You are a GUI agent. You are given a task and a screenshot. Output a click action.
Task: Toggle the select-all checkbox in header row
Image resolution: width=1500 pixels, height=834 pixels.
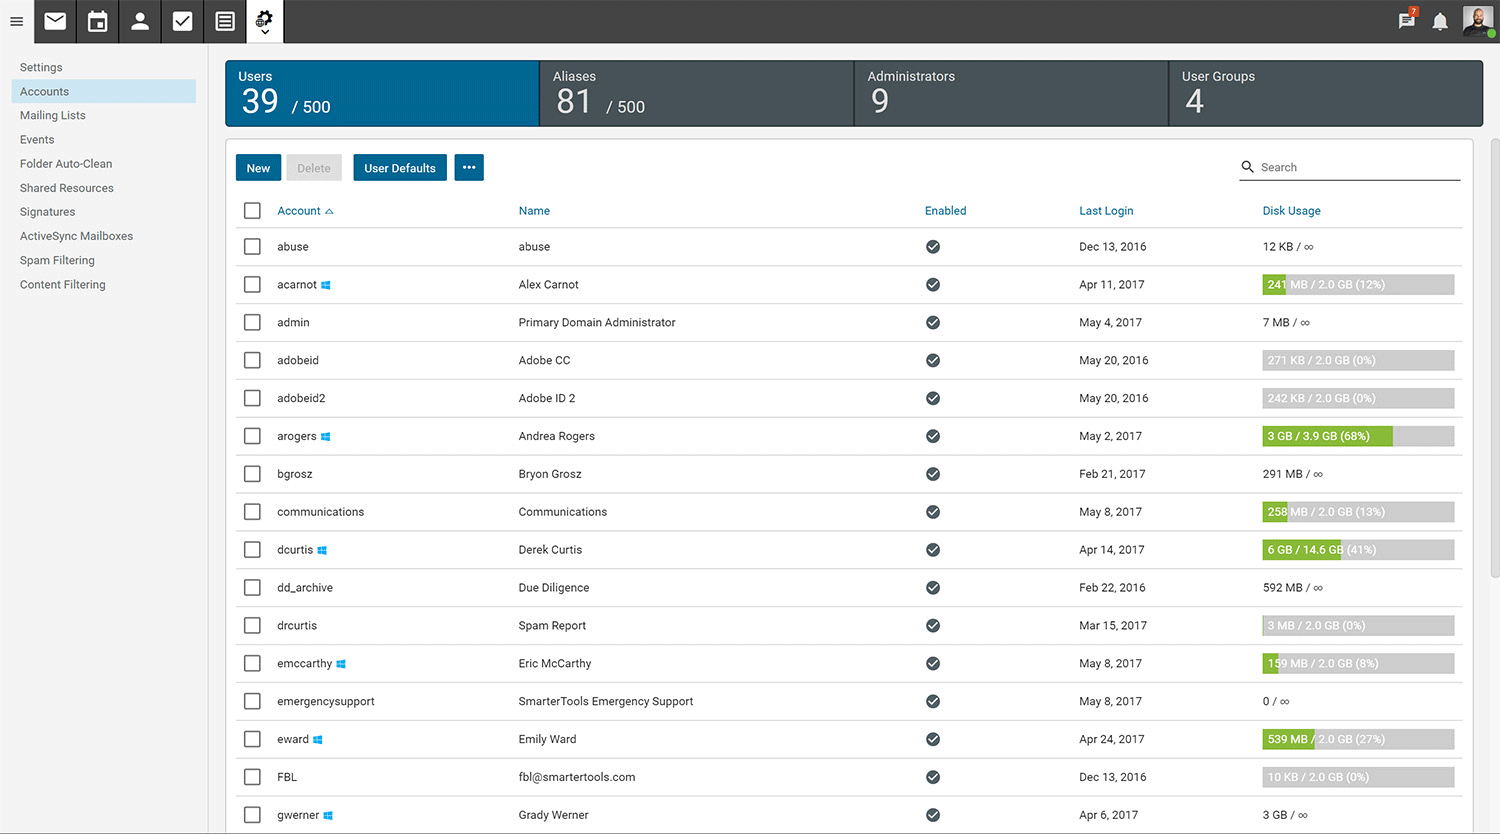pyautogui.click(x=252, y=211)
